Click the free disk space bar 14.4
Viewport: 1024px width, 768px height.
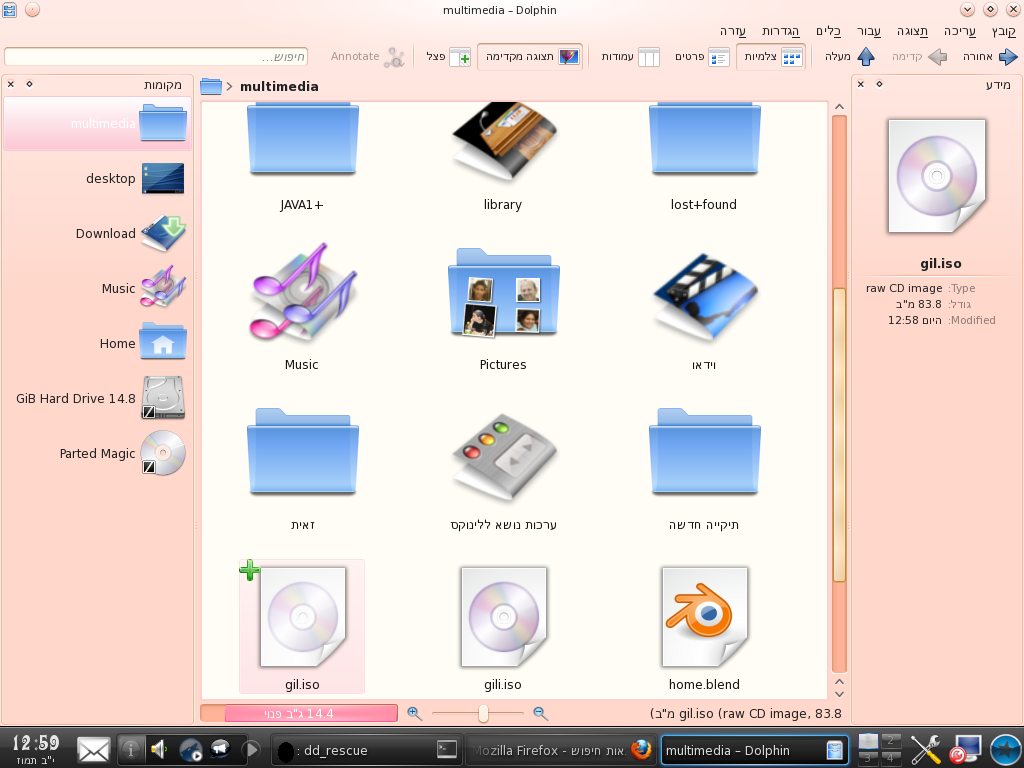tap(299, 713)
